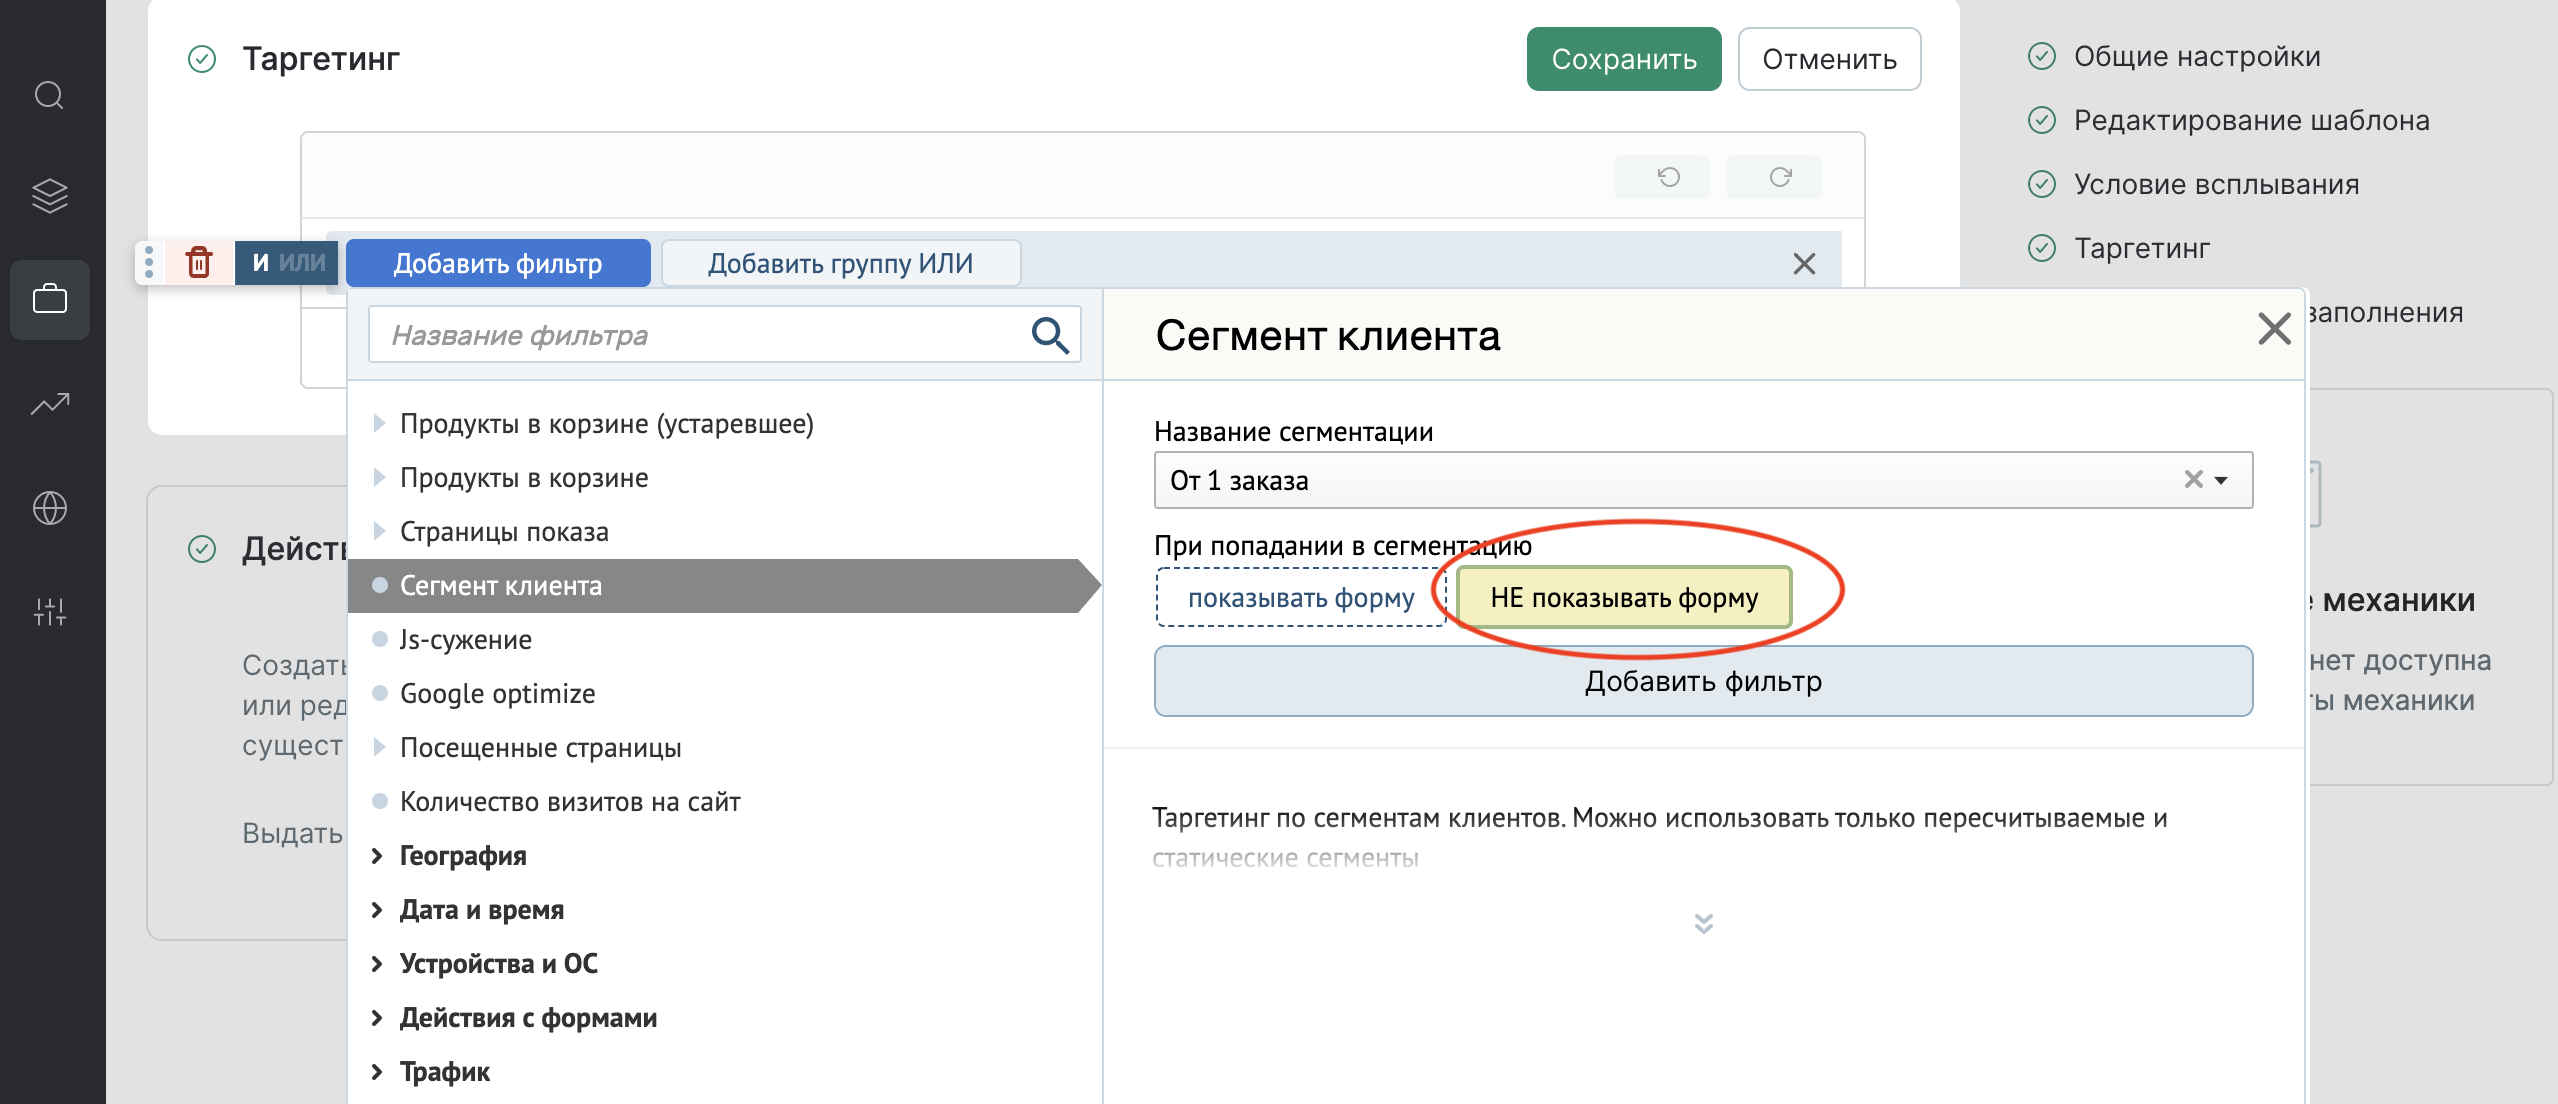Expand description with double chevron down
Viewport: 2558px width, 1104px height.
click(1704, 923)
